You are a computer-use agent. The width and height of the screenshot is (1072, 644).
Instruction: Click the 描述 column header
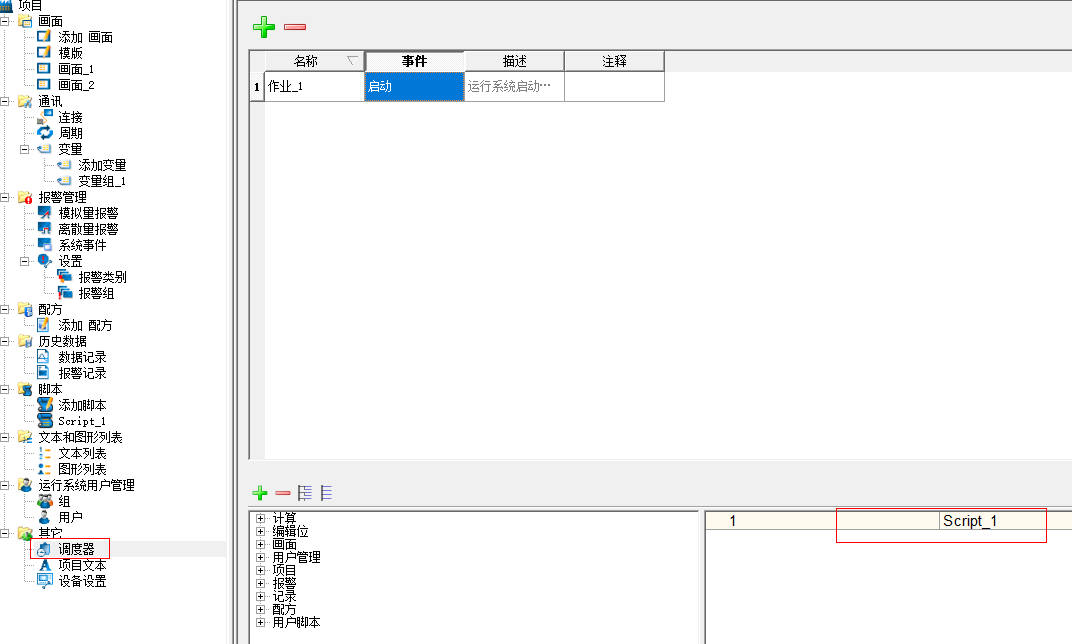coord(514,61)
